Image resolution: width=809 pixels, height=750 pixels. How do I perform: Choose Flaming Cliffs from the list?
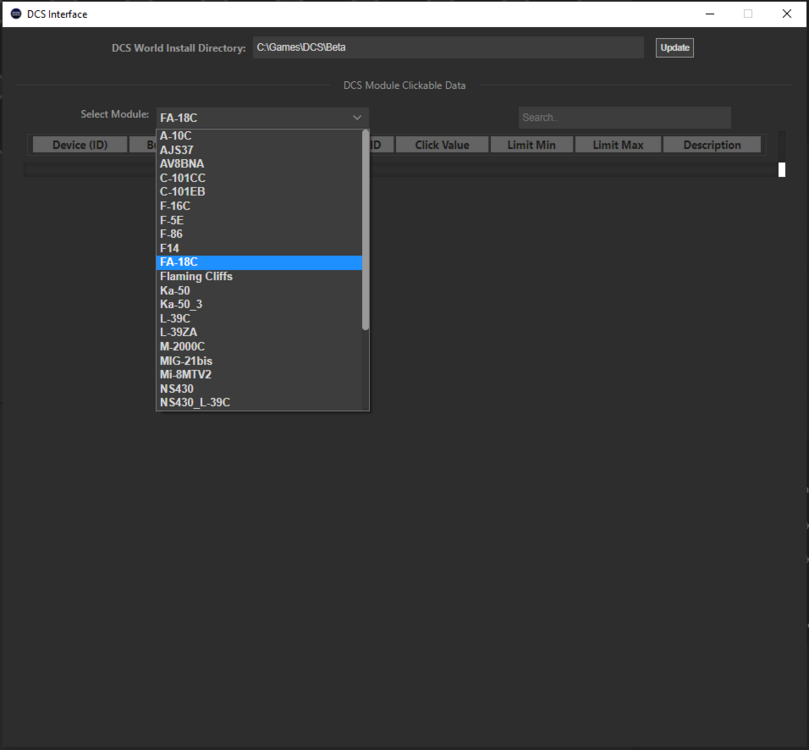pyautogui.click(x=259, y=276)
